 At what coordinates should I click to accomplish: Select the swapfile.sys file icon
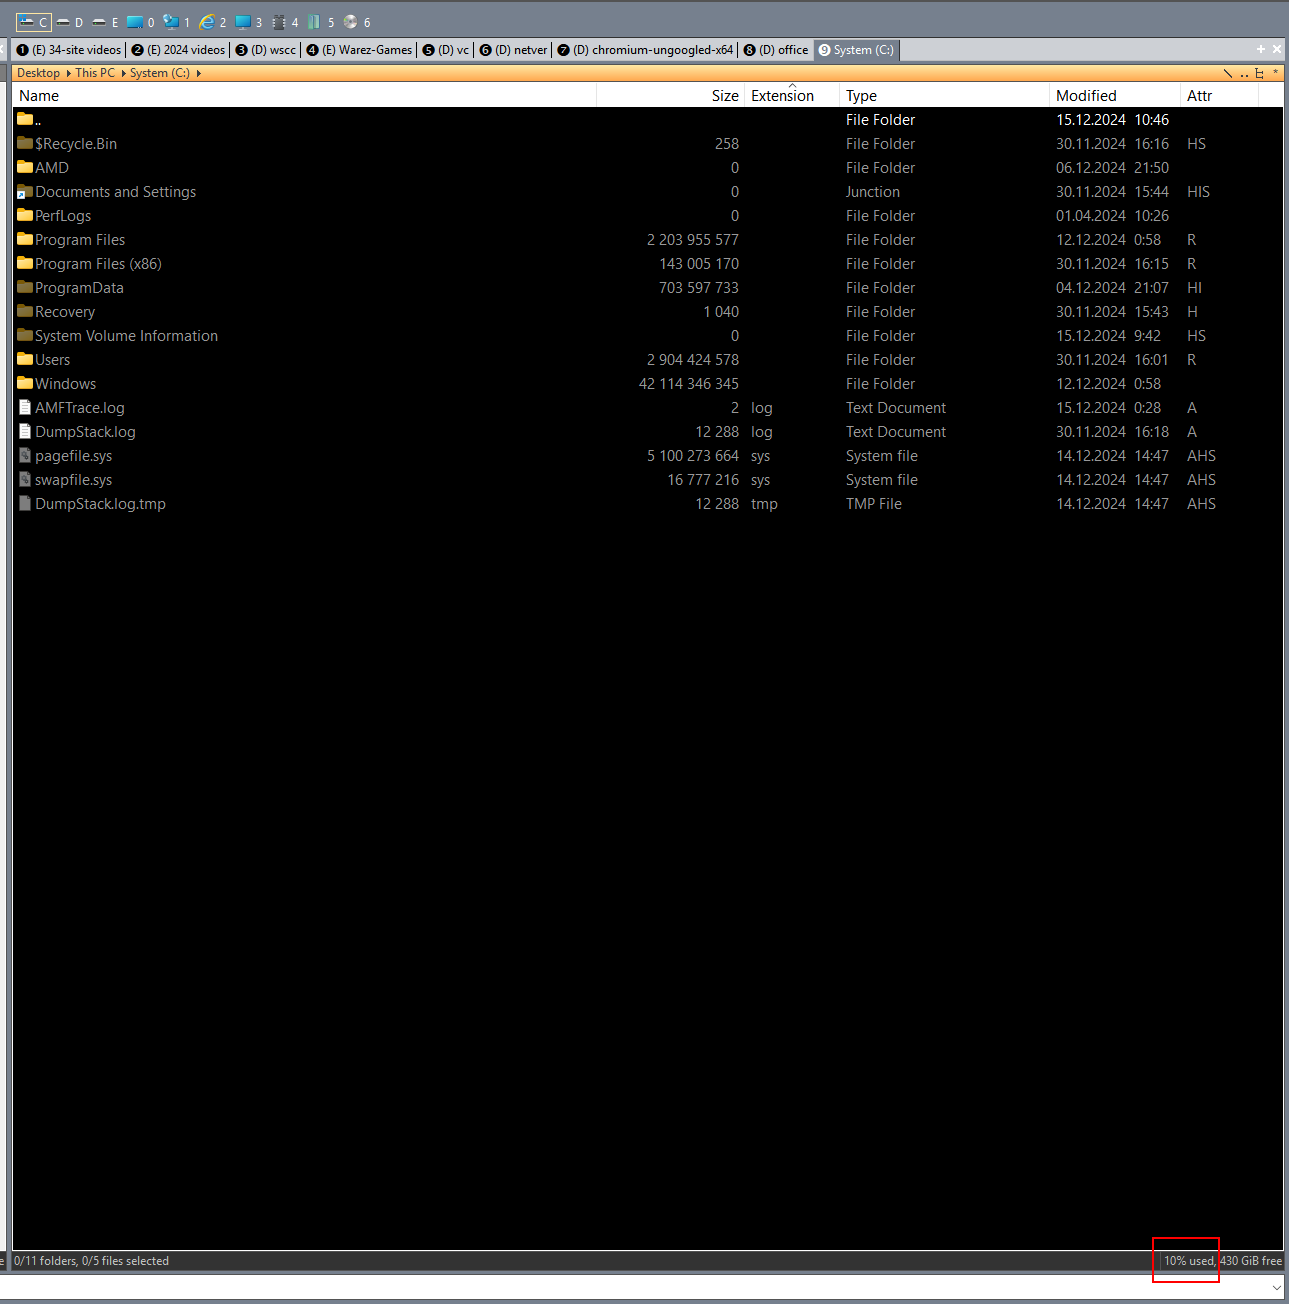tap(25, 479)
